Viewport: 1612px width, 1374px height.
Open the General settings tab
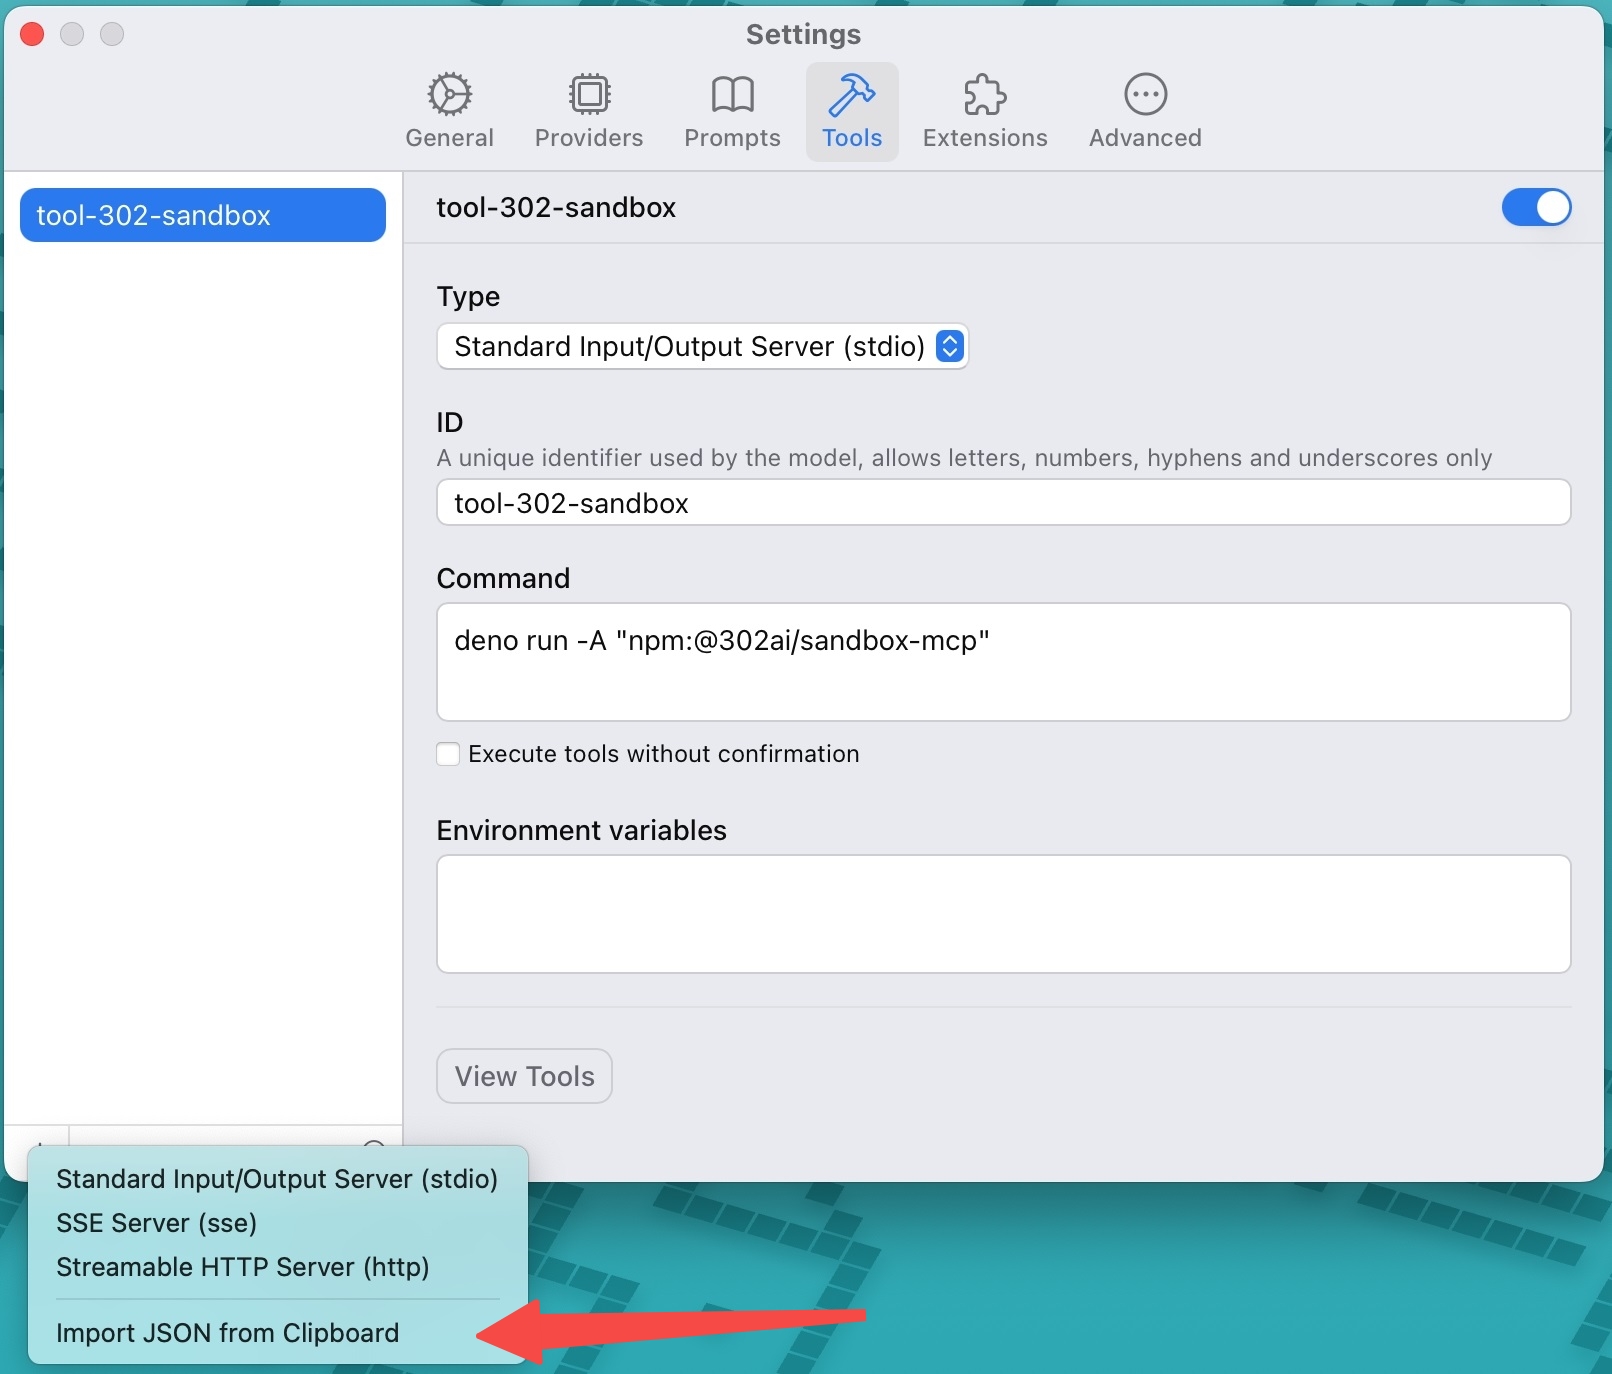tap(449, 111)
